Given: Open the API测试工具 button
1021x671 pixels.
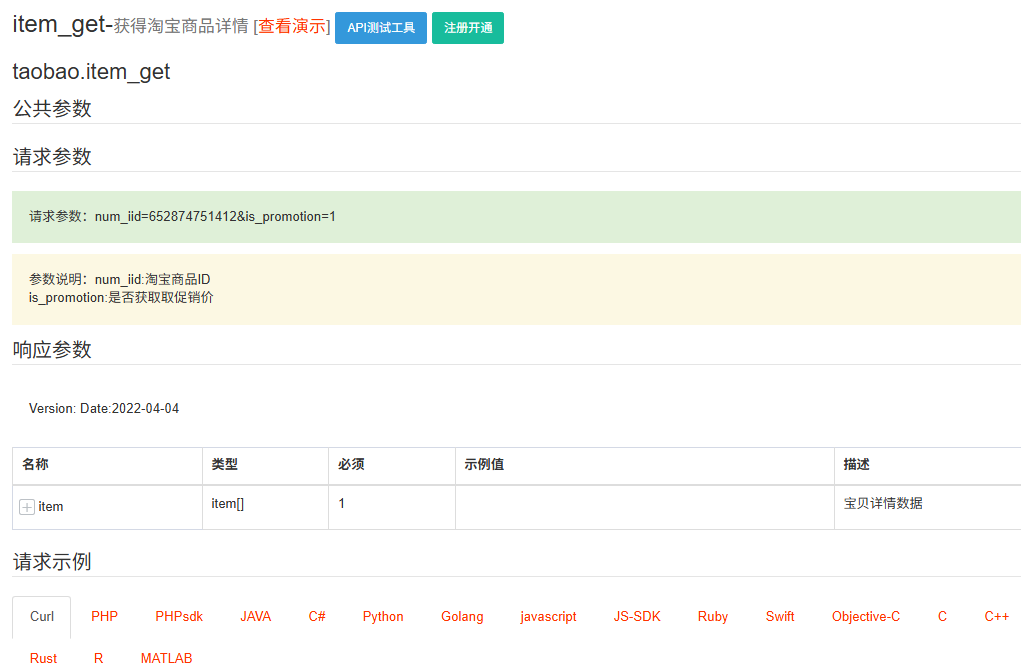Looking at the screenshot, I should point(381,28).
